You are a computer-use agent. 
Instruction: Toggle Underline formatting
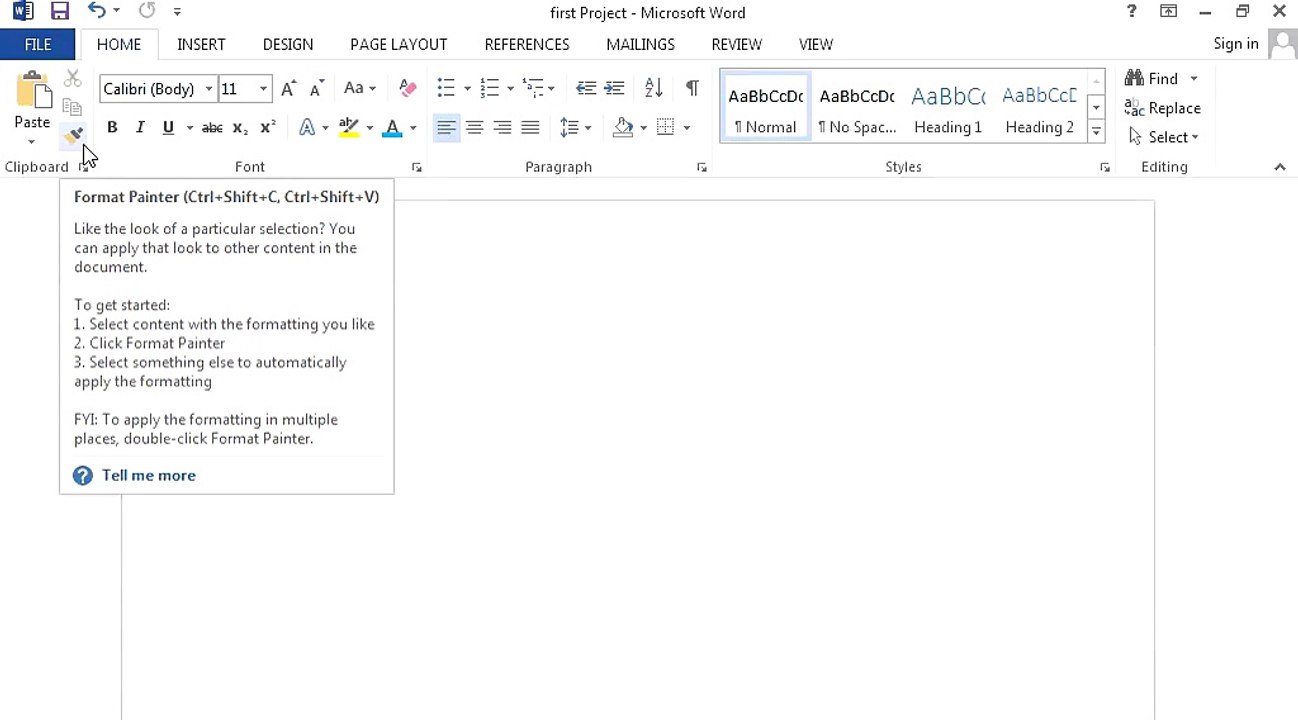[168, 127]
